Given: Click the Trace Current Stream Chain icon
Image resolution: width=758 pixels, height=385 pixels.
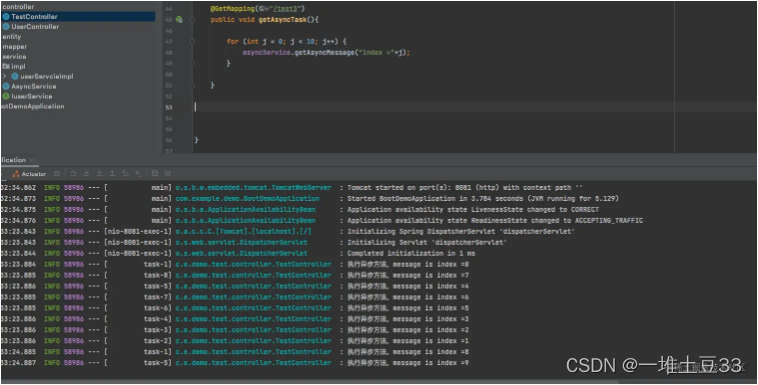Looking at the screenshot, I should pyautogui.click(x=168, y=173).
